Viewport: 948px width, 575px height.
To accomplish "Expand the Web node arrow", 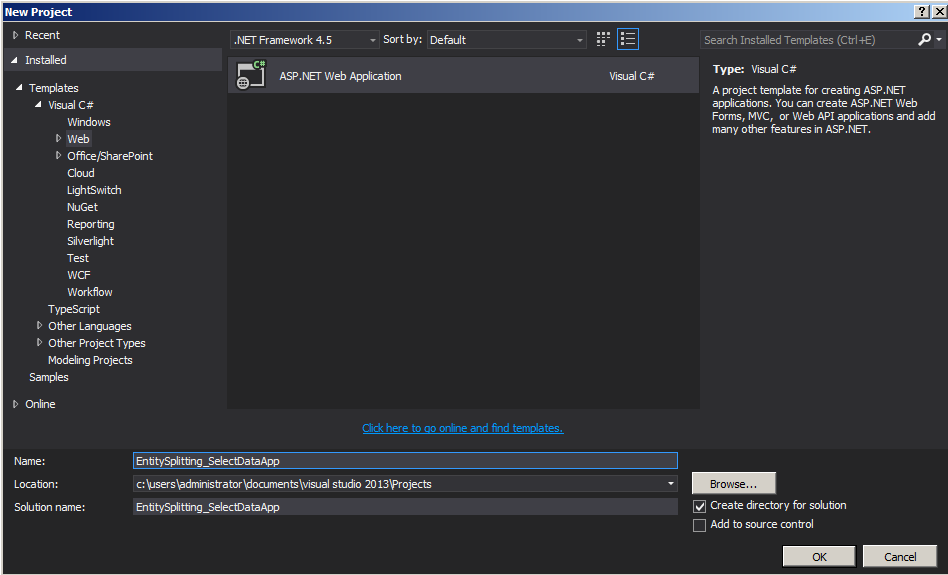I will click(x=58, y=138).
